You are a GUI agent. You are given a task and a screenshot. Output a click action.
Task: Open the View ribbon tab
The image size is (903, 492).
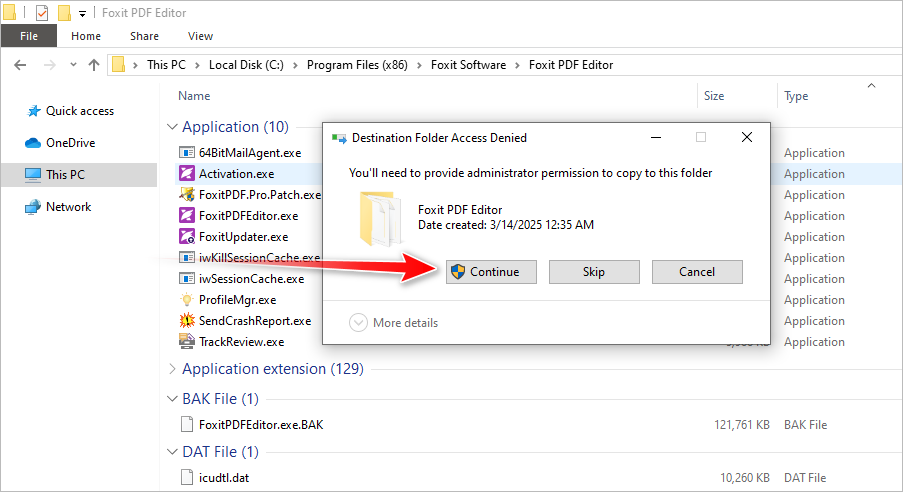200,36
